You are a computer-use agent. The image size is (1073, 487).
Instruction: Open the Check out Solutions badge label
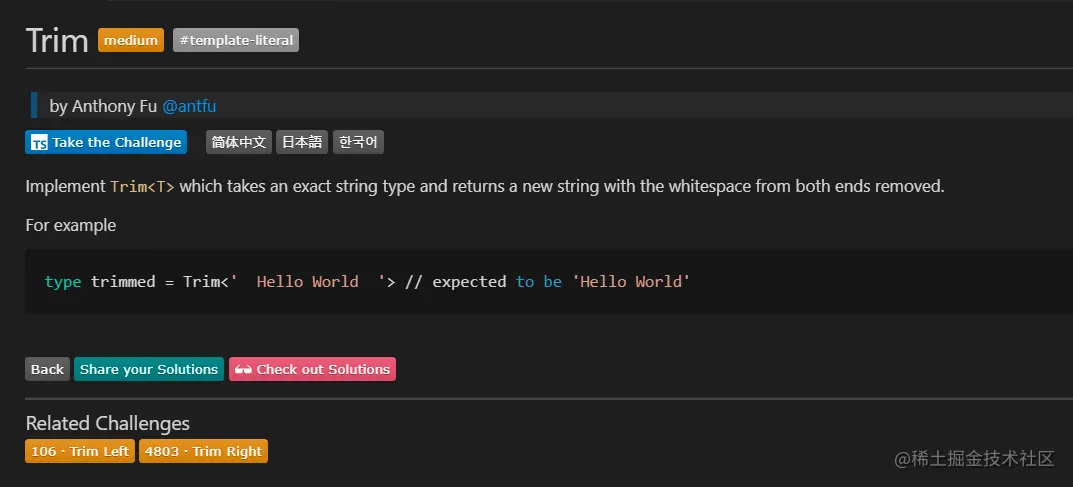point(323,369)
